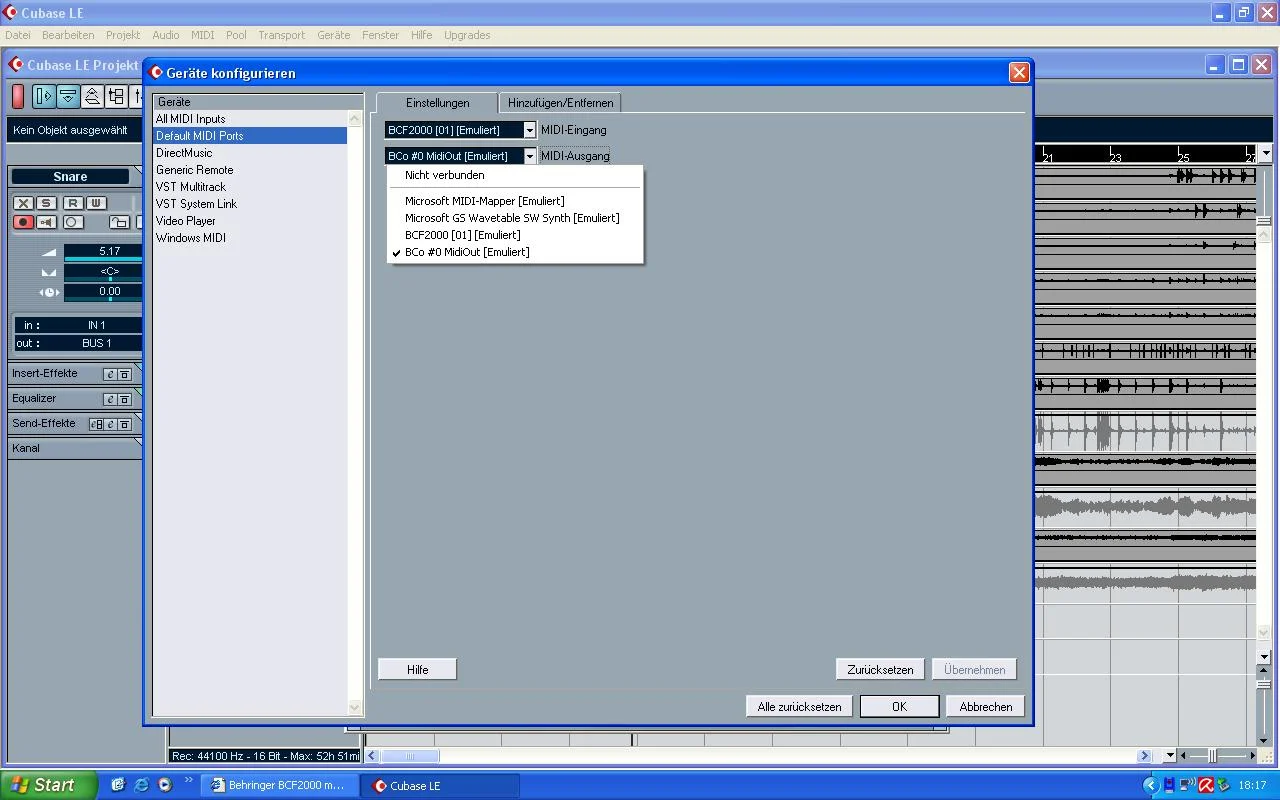Toggle the event info line toolbar button
The image size is (1280, 800).
68,96
